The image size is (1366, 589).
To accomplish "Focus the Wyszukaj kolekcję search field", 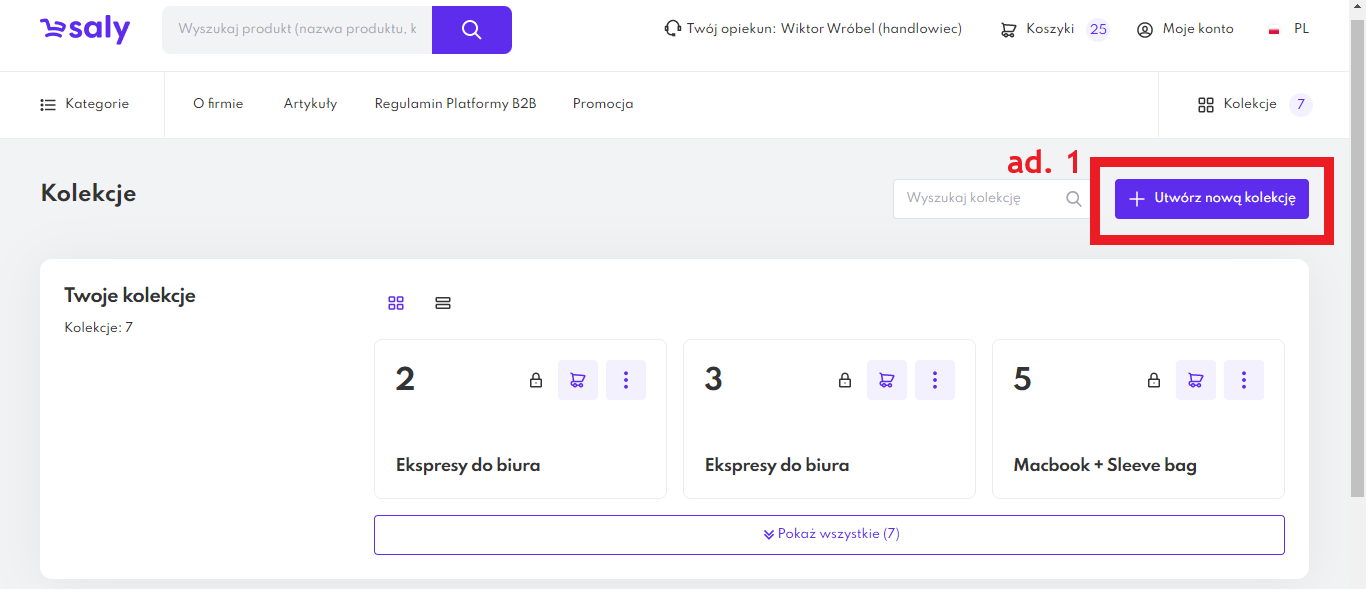I will coord(975,199).
